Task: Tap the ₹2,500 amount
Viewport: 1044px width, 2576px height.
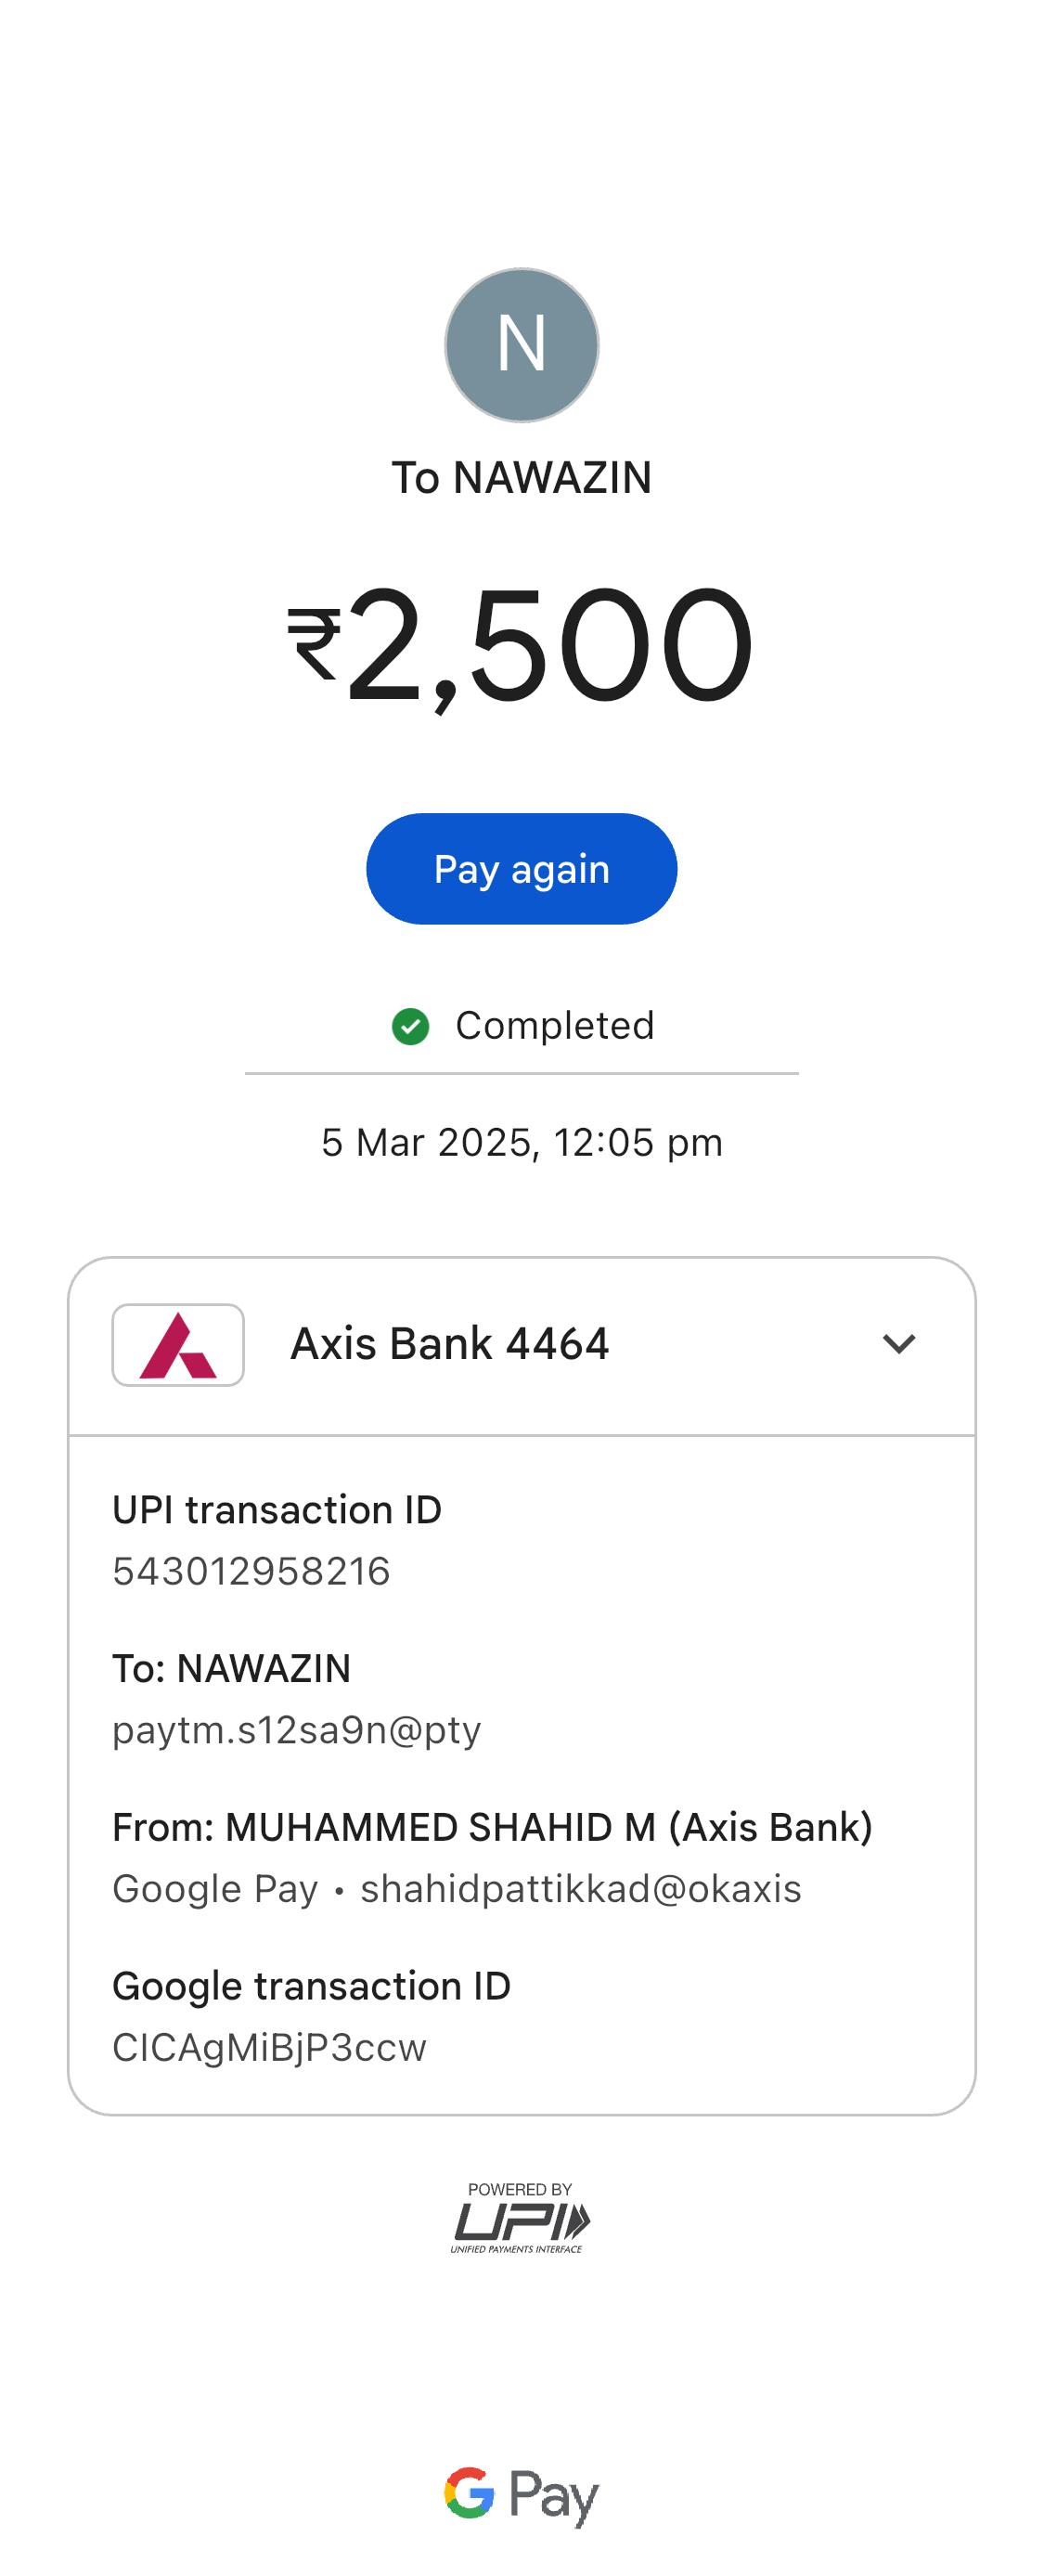Action: point(521,645)
